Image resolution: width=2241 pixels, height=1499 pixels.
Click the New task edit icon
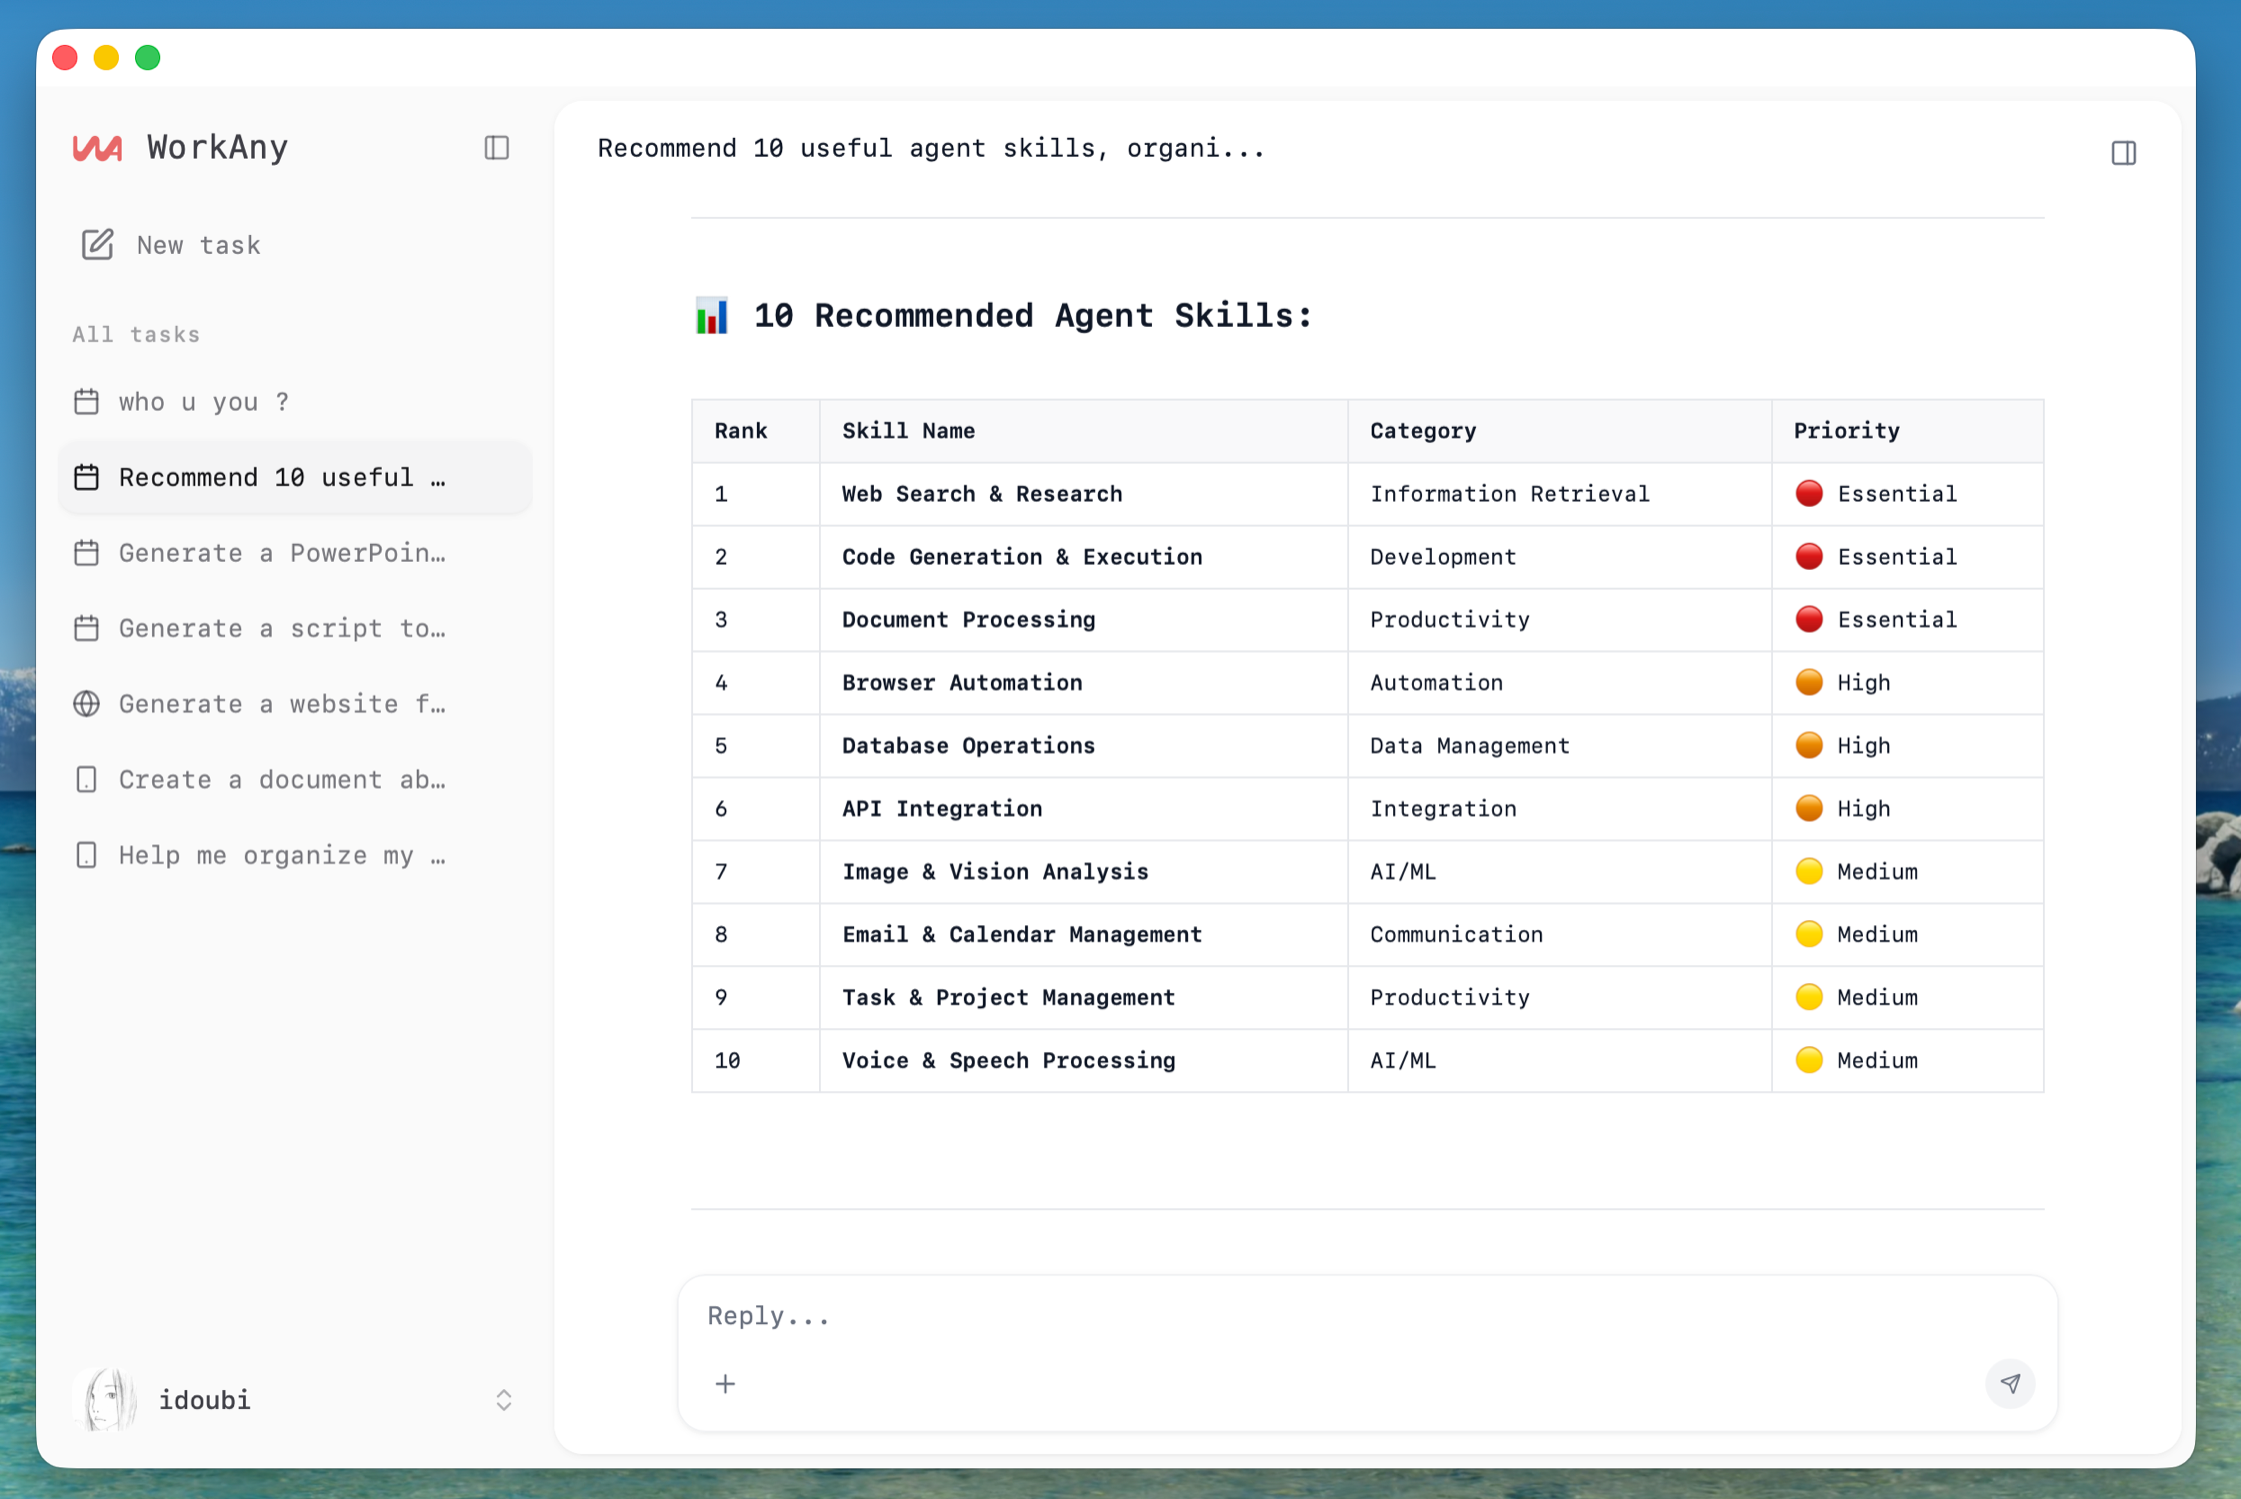pos(97,245)
